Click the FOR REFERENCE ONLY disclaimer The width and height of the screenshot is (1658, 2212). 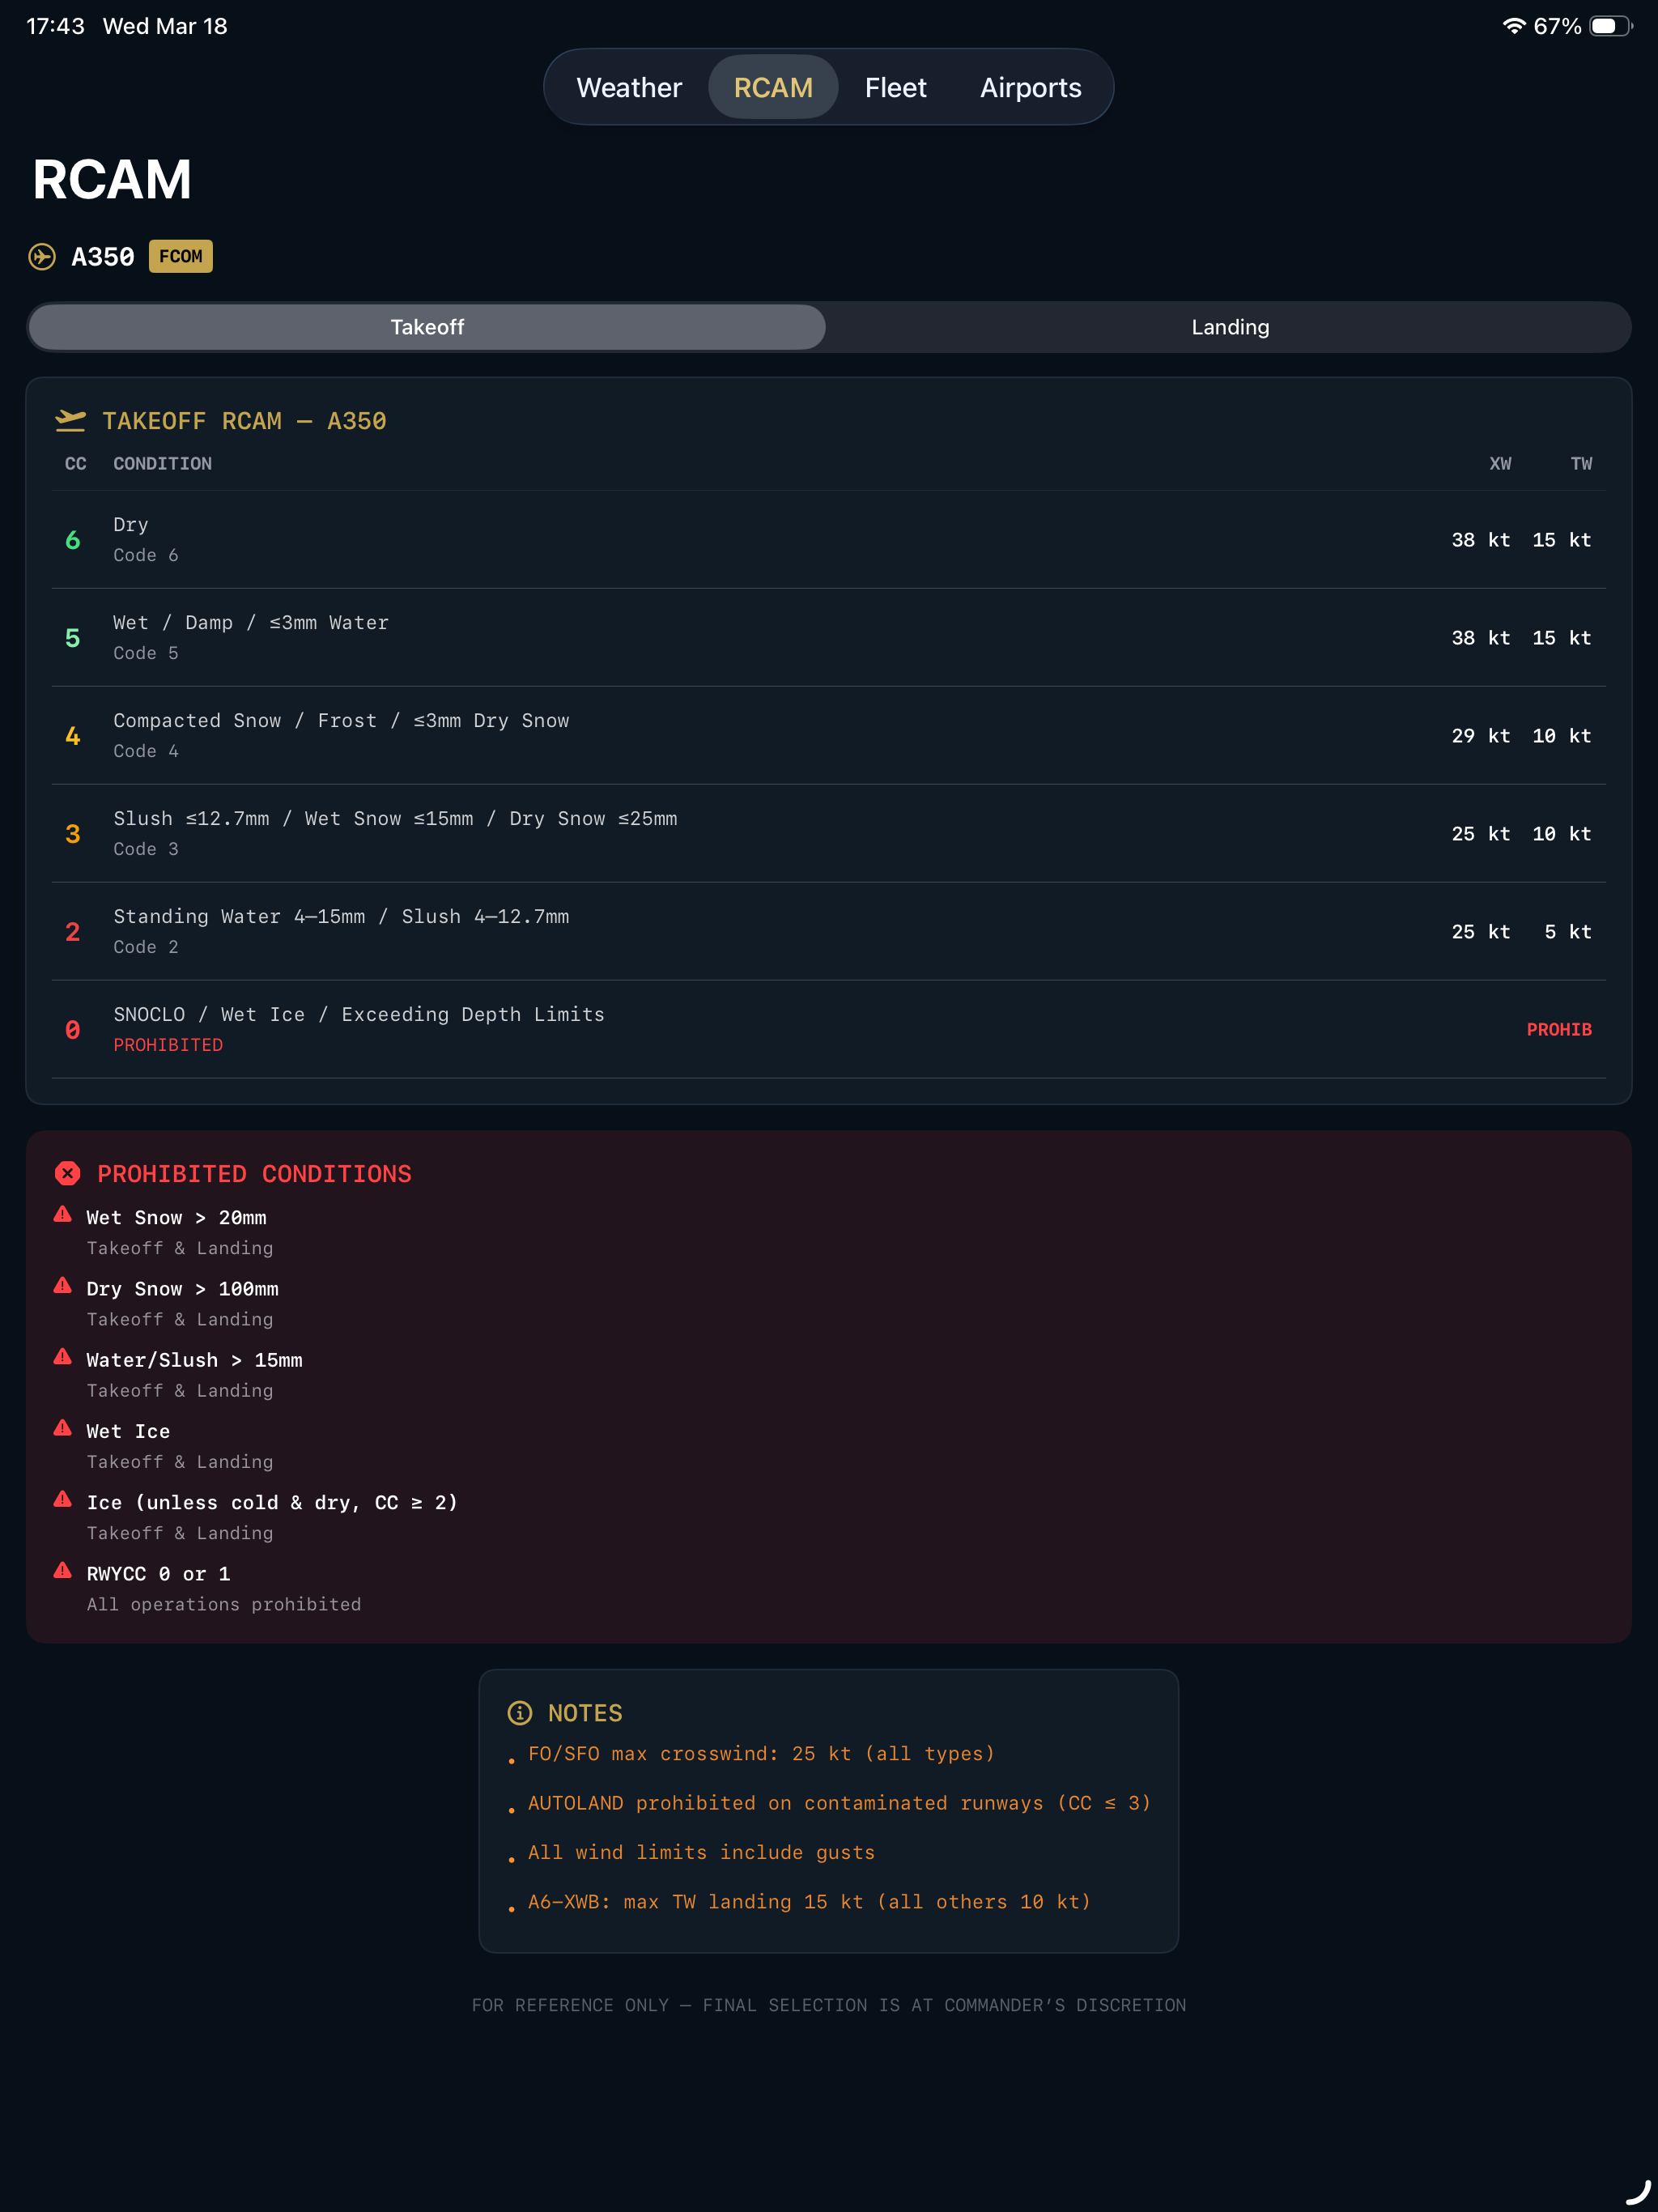click(829, 2005)
